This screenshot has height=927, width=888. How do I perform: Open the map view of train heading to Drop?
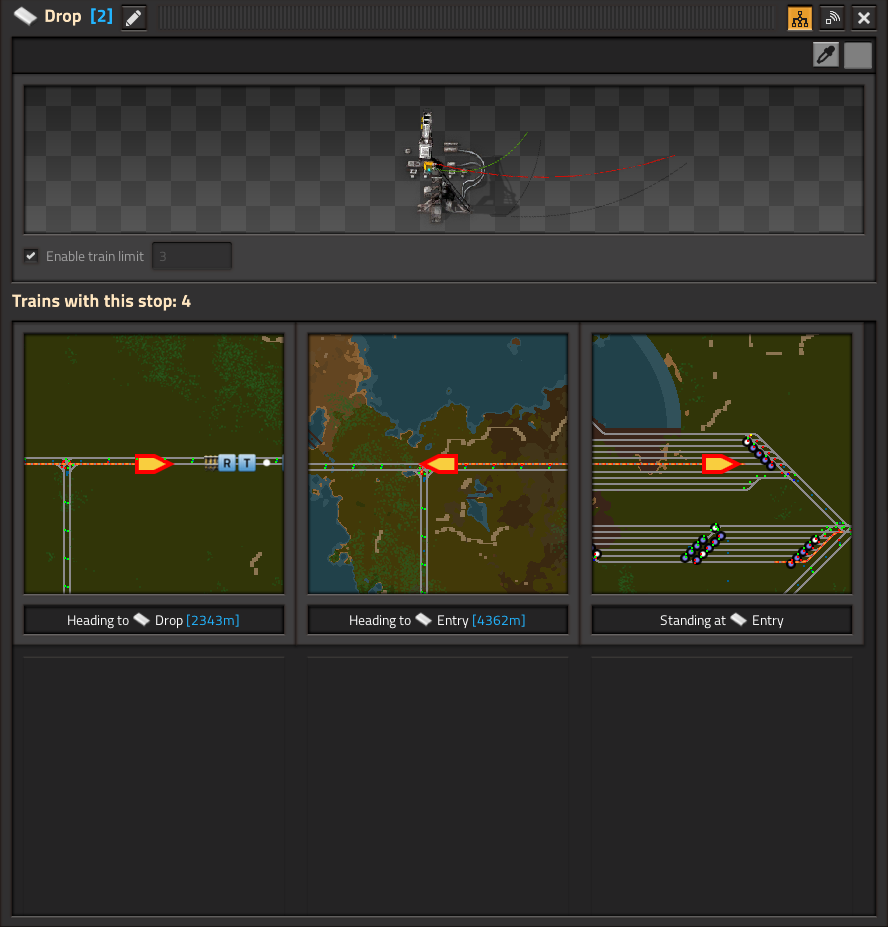point(154,464)
